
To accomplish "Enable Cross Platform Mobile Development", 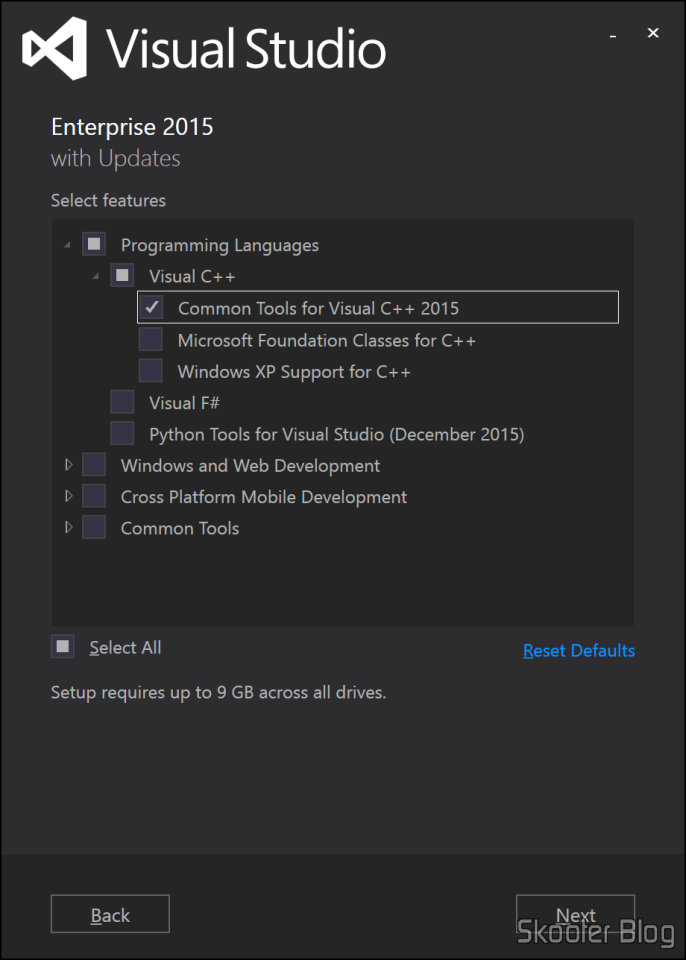I will click(93, 496).
